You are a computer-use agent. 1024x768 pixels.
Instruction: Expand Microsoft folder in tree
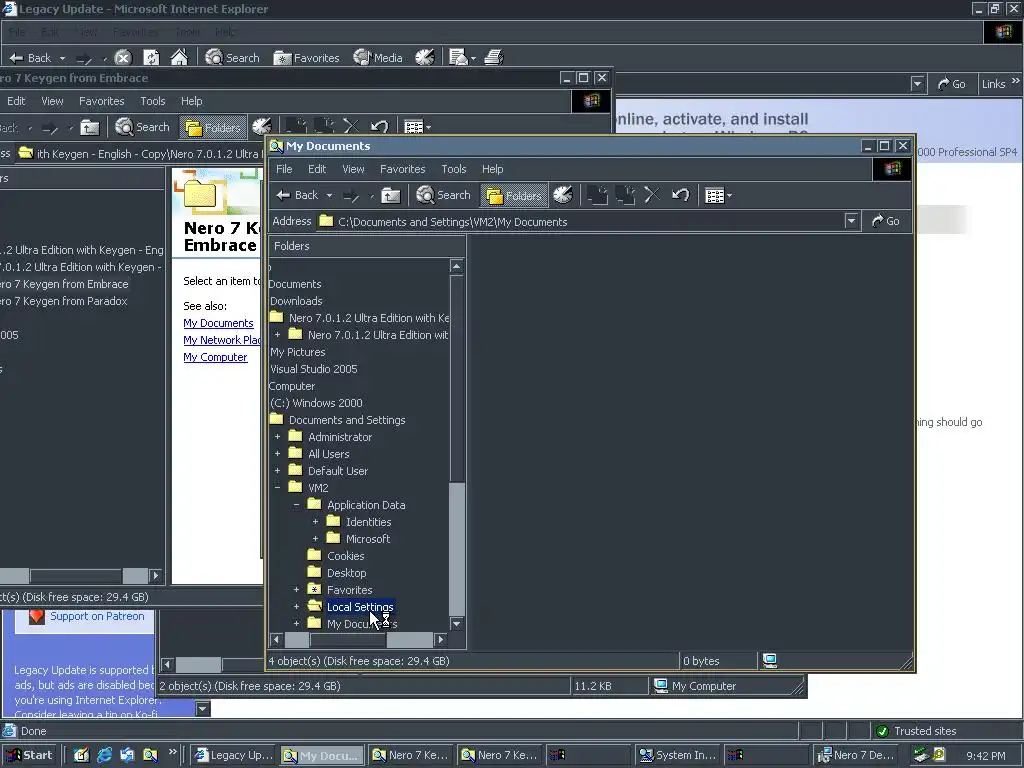(x=315, y=539)
